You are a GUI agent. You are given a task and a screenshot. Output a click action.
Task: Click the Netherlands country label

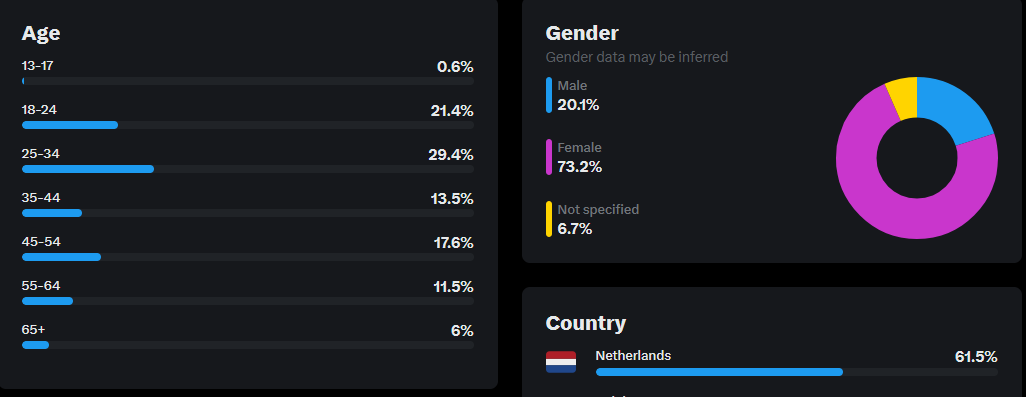click(633, 356)
